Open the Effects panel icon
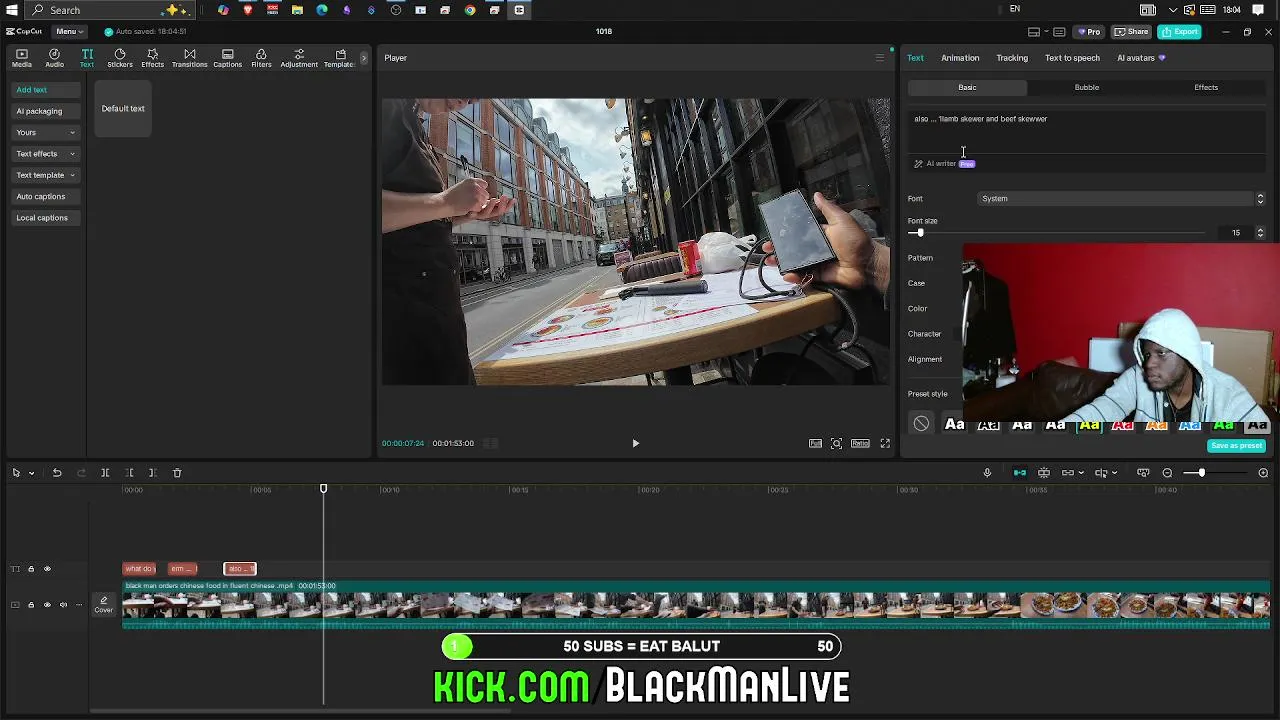Image resolution: width=1280 pixels, height=720 pixels. pyautogui.click(x=152, y=58)
